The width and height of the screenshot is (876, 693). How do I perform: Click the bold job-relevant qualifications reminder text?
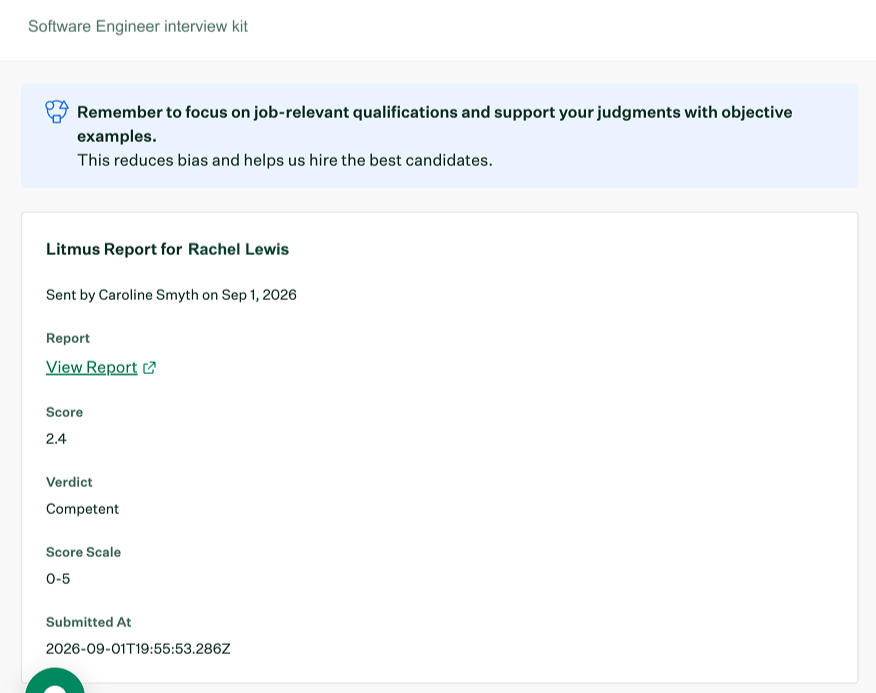pos(435,124)
